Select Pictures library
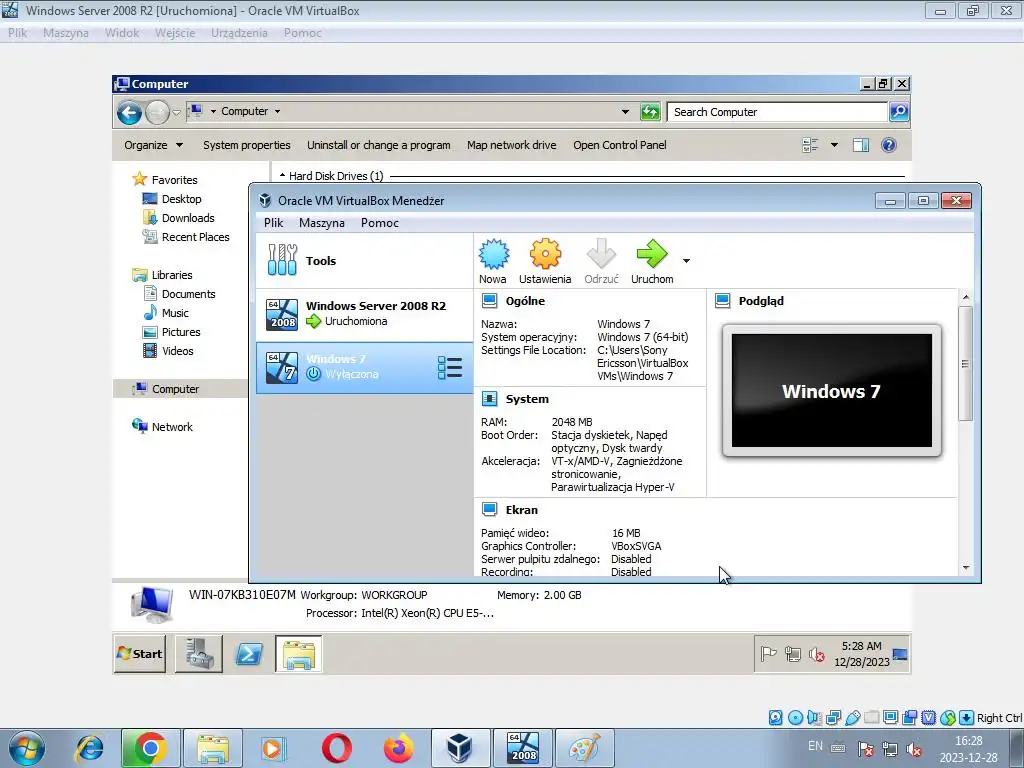The height and width of the screenshot is (768, 1024). pyautogui.click(x=171, y=332)
